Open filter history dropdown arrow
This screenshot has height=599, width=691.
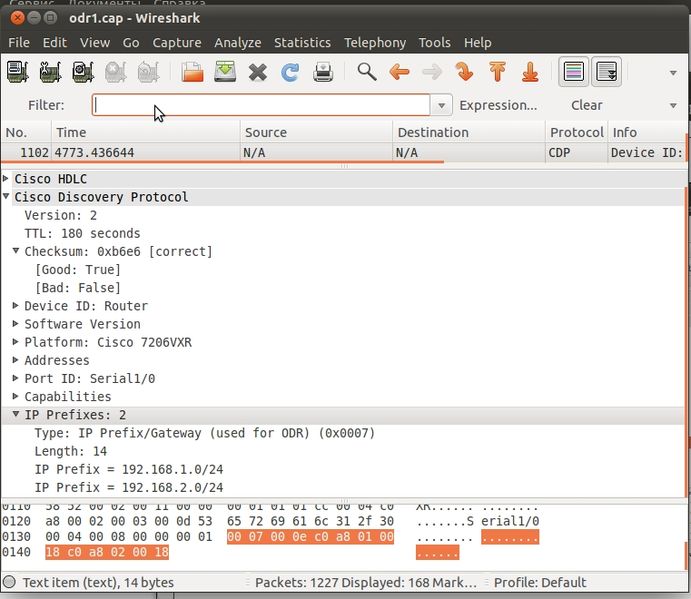[x=441, y=106]
